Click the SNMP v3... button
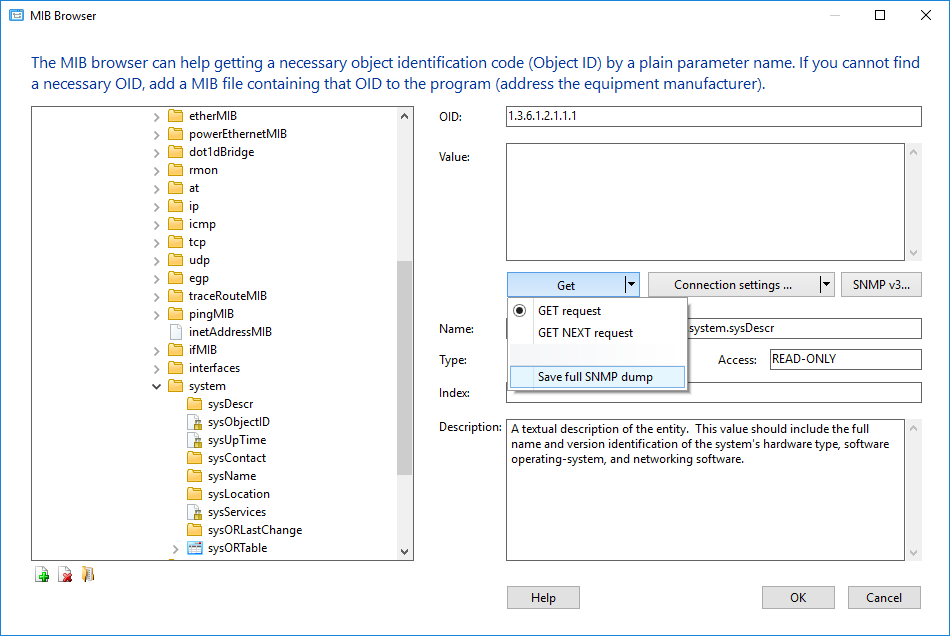The image size is (950, 636). tap(881, 285)
